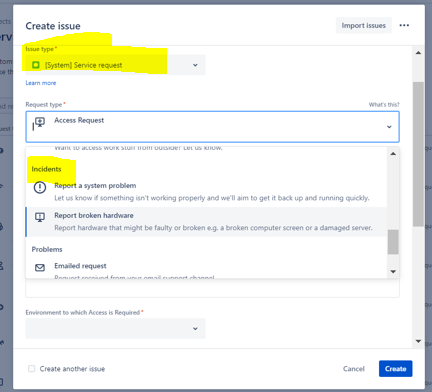Screen dimensions: 432x392
Task: Click the dialog scrollbar down arrow
Action: (x=418, y=341)
